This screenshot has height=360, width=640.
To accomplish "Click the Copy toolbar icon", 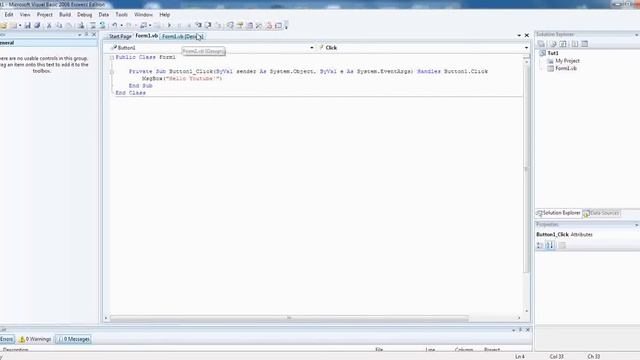I will click(59, 25).
